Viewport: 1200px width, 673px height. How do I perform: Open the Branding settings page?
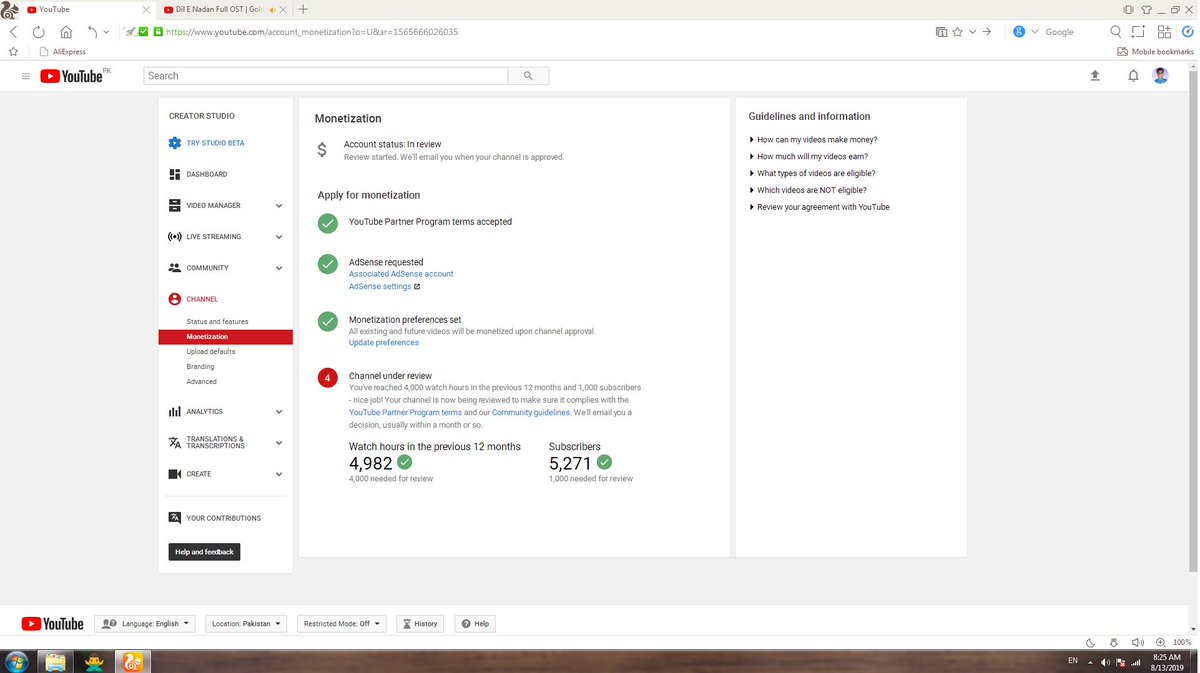200,367
